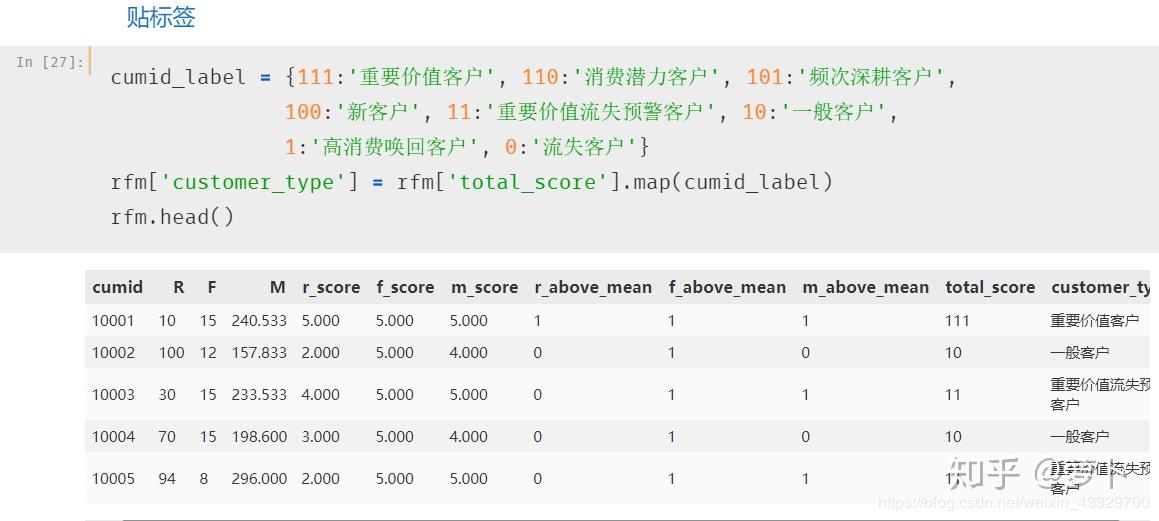Click the F value 12 in row 10002
Image resolution: width=1159 pixels, height=521 pixels.
click(x=208, y=353)
